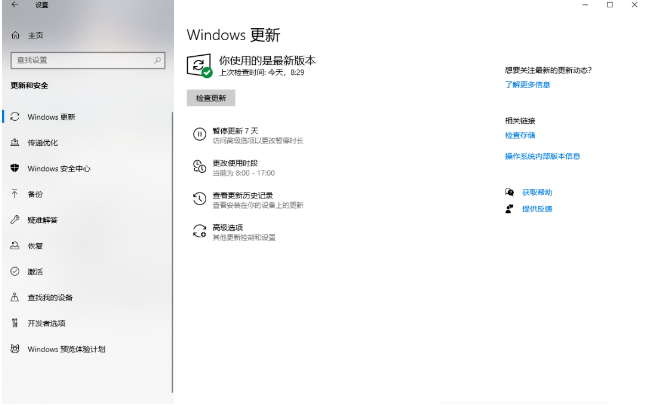The image size is (649, 406).
Task: Open 备份 (Backup) settings
Action: (x=35, y=194)
